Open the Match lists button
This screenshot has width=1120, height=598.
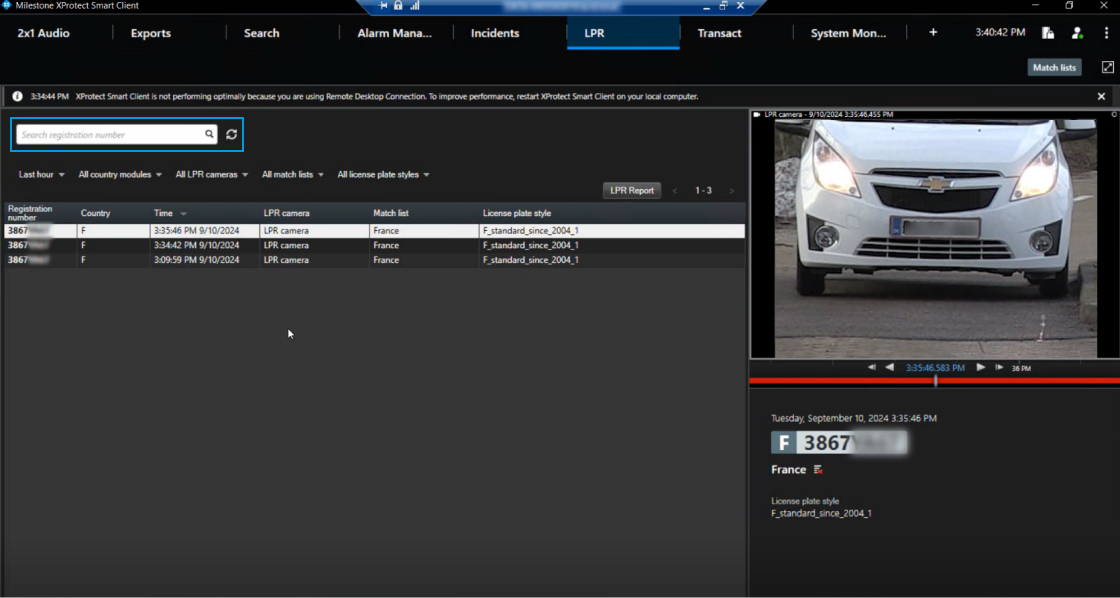click(x=1054, y=68)
